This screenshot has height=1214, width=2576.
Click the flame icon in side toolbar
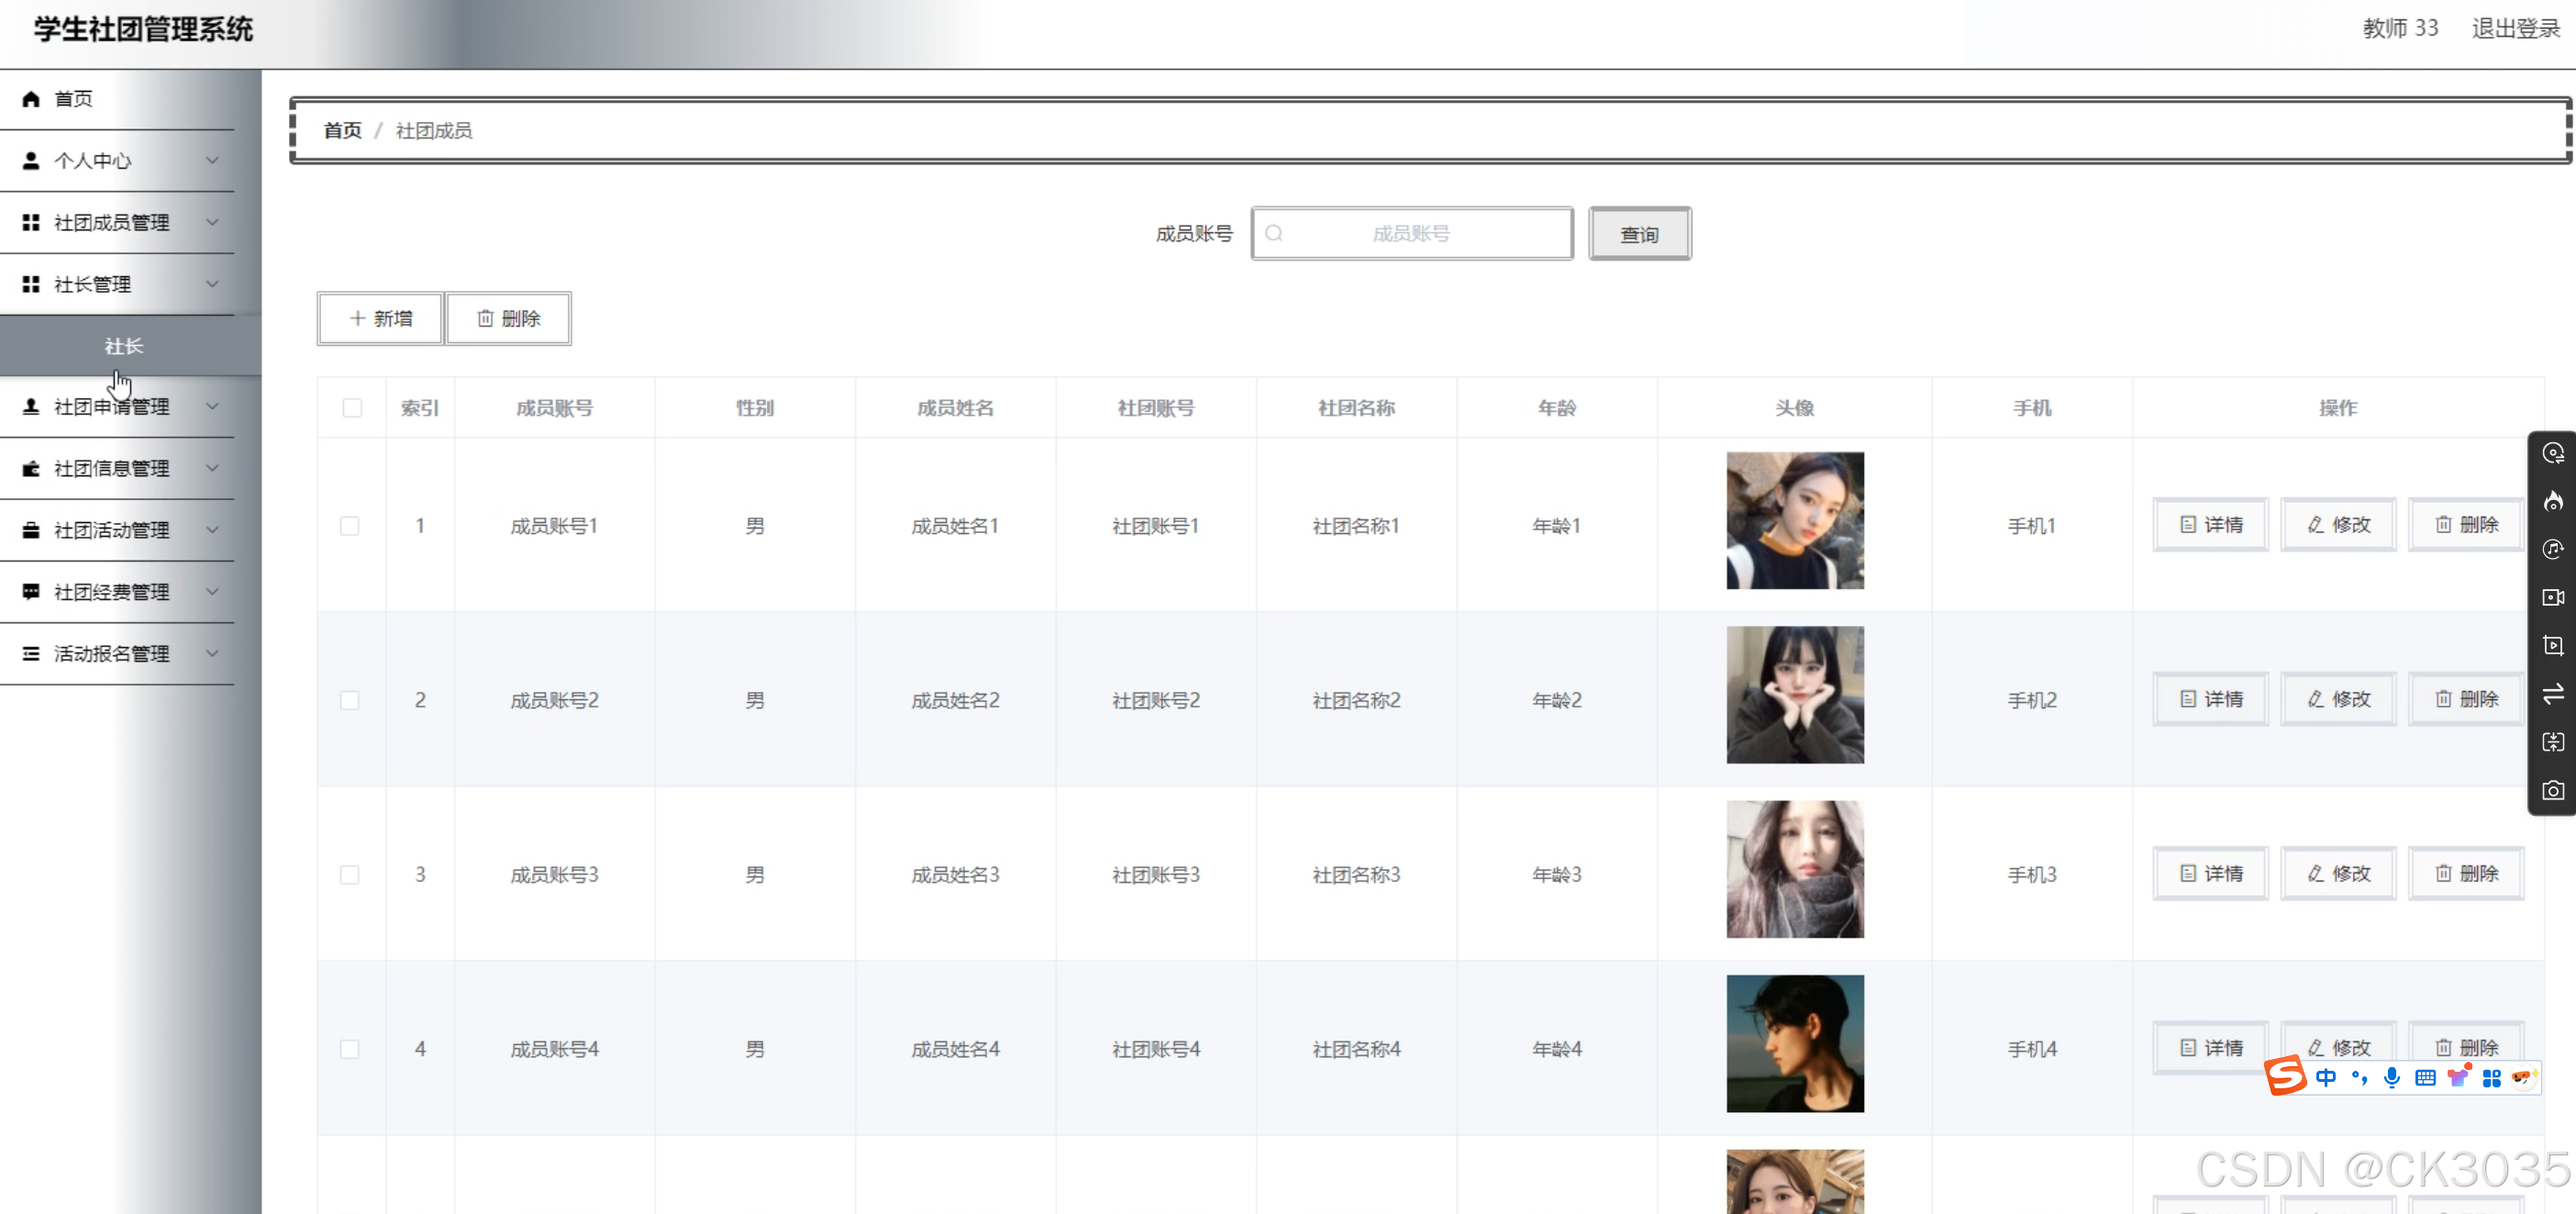[x=2553, y=501]
